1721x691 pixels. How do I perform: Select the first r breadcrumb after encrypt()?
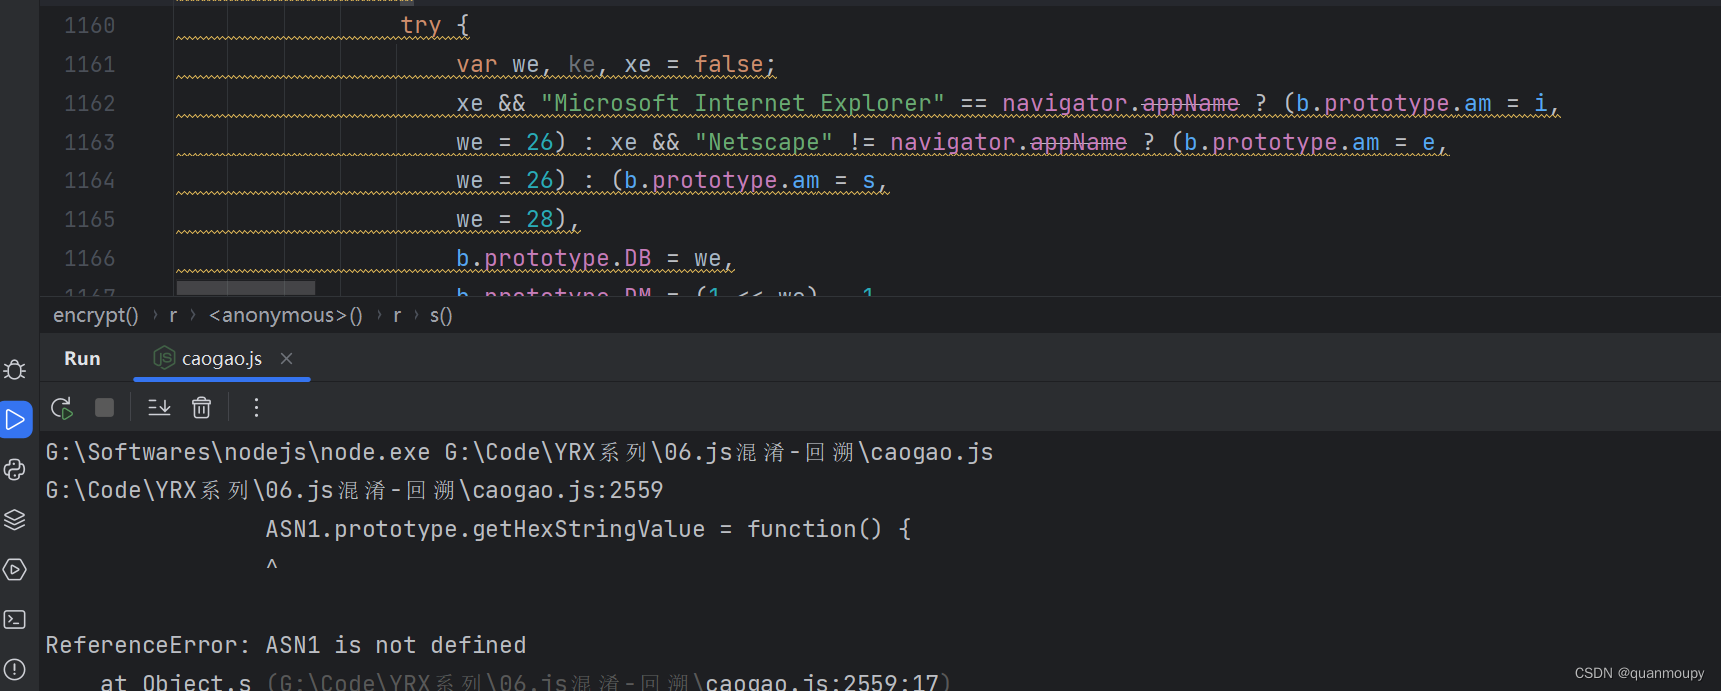(x=173, y=315)
